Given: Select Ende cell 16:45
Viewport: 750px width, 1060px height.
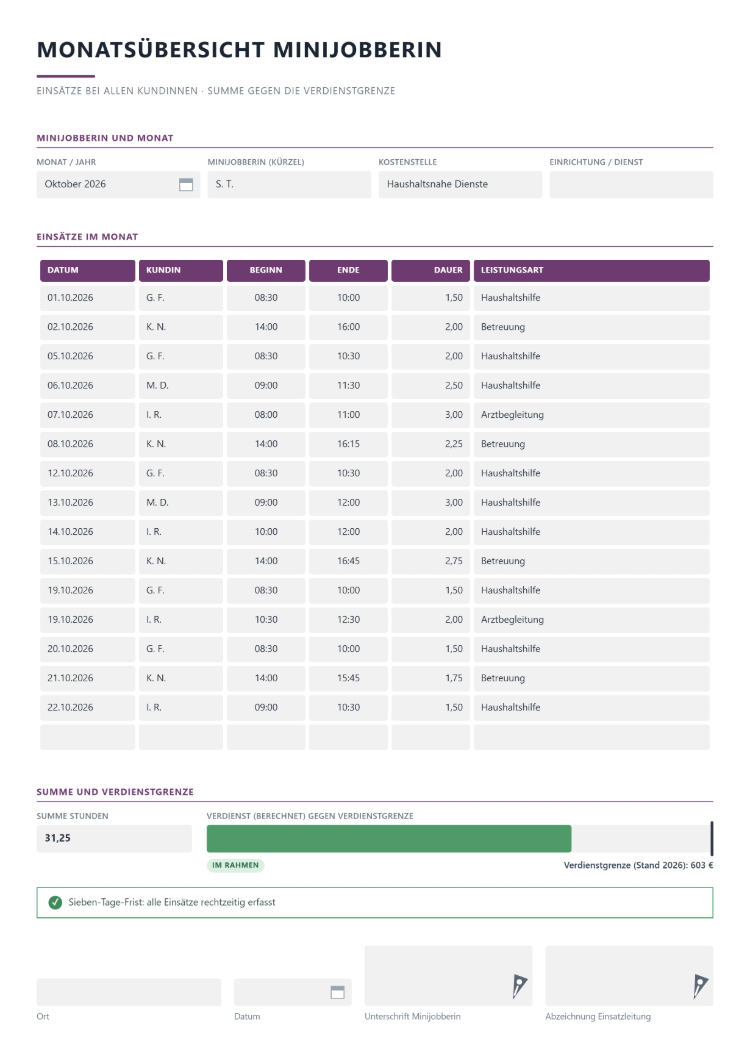Looking at the screenshot, I should coord(348,561).
